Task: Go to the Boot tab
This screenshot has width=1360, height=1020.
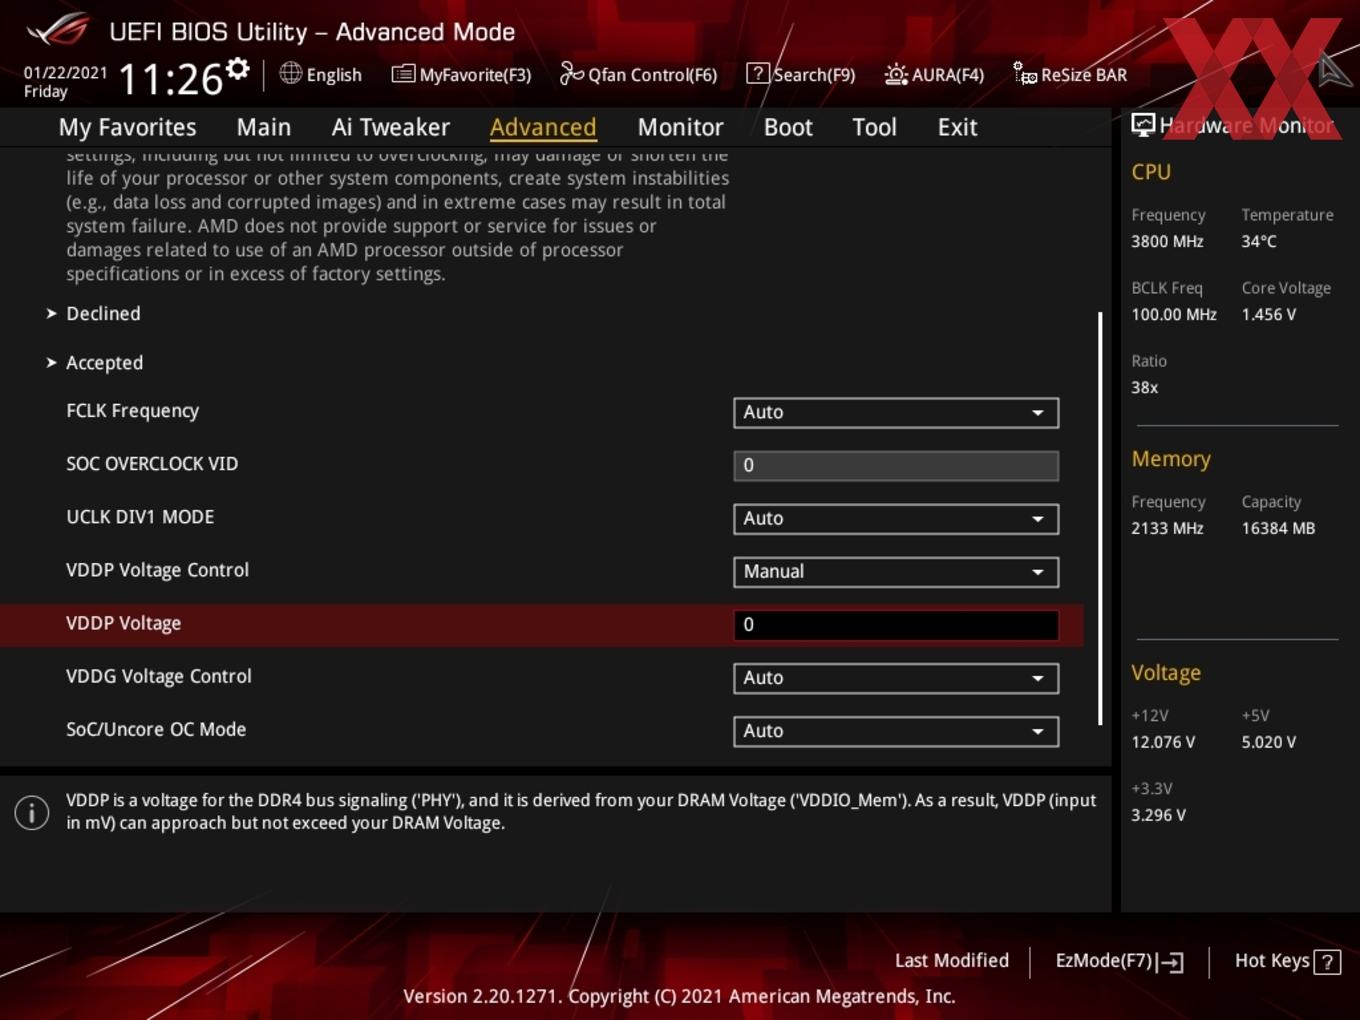Action: [x=788, y=127]
